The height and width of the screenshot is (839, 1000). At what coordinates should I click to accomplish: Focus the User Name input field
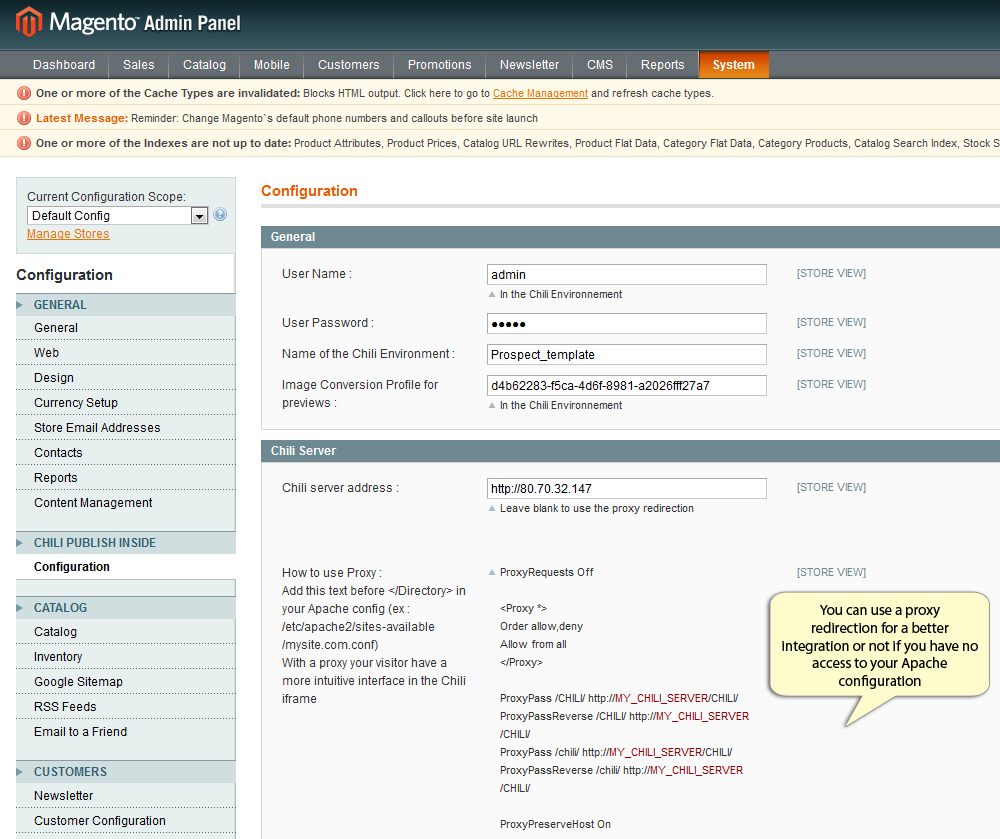tap(626, 274)
